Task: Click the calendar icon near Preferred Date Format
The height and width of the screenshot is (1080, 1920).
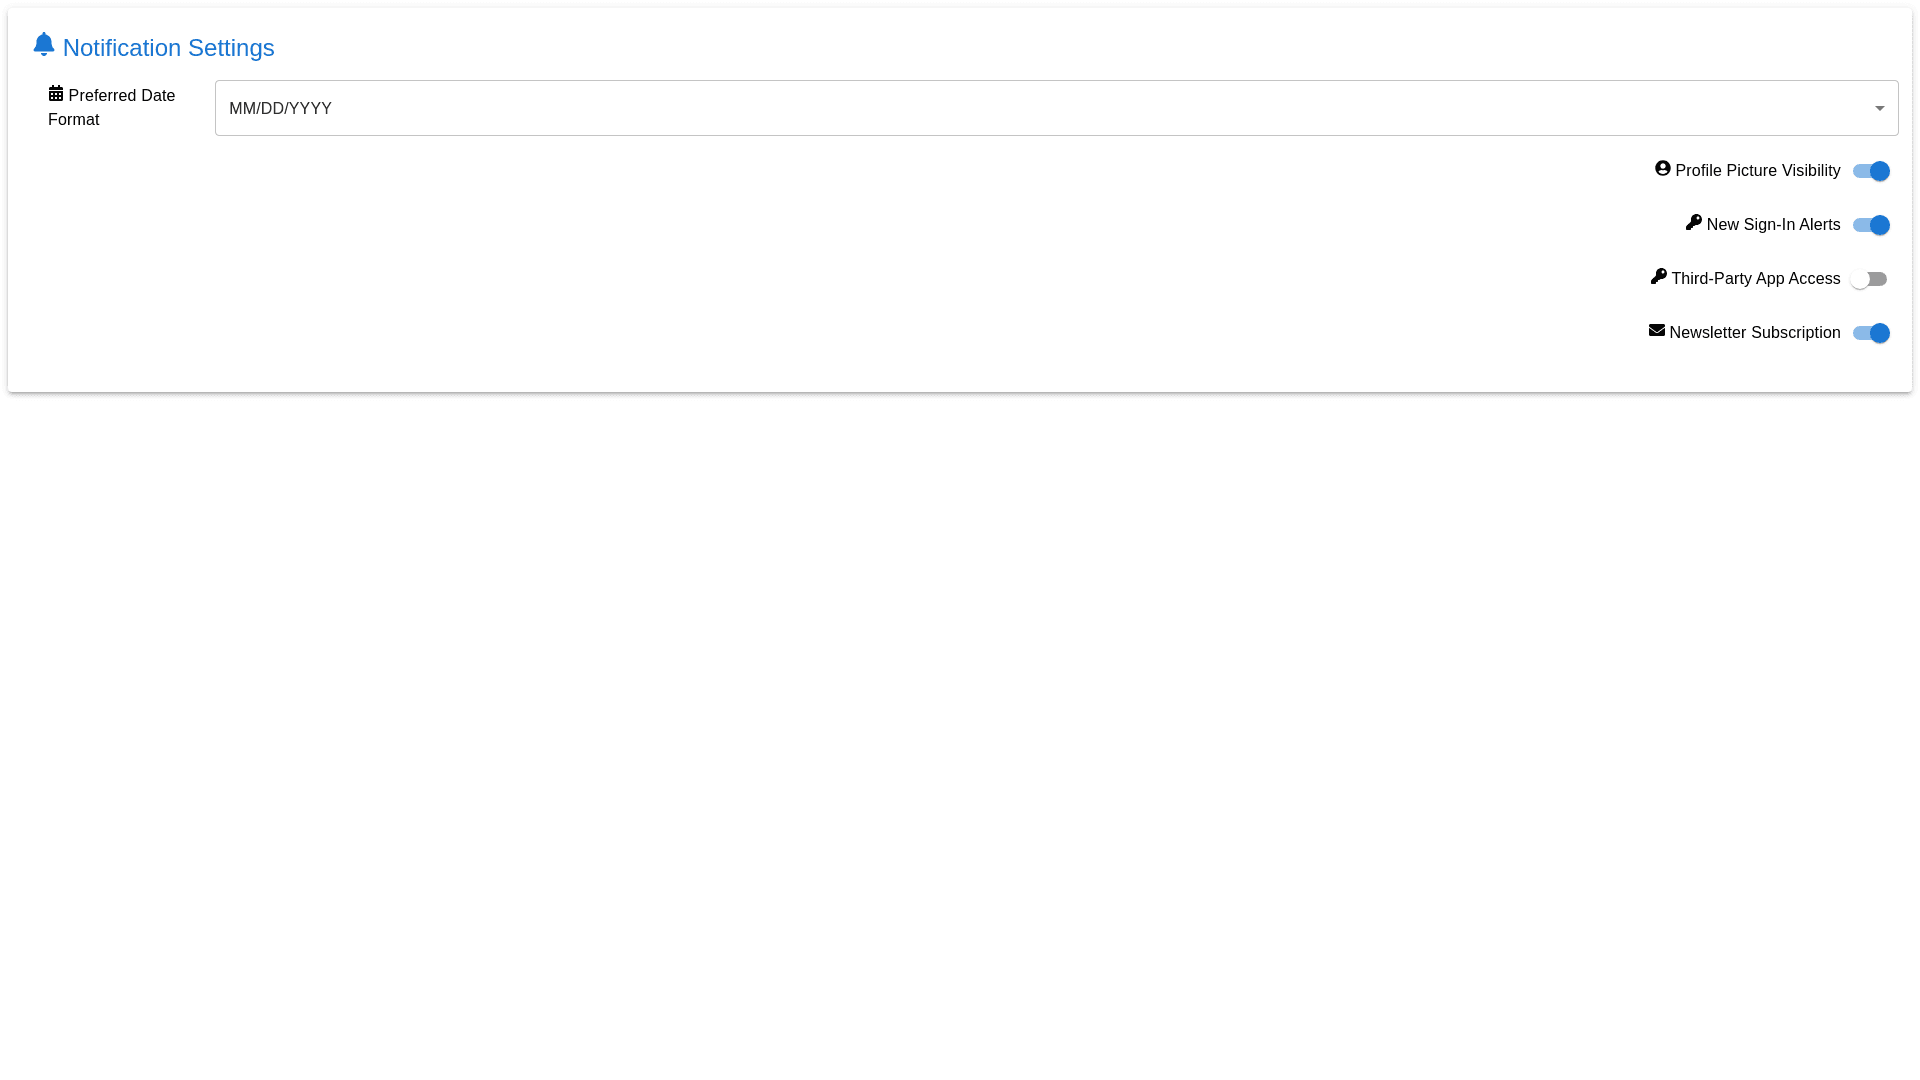Action: tap(56, 94)
